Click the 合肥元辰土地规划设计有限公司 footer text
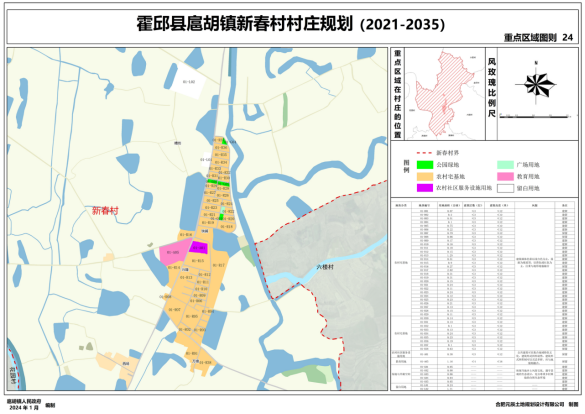Image resolution: width=585 pixels, height=414 pixels. click(x=530, y=404)
